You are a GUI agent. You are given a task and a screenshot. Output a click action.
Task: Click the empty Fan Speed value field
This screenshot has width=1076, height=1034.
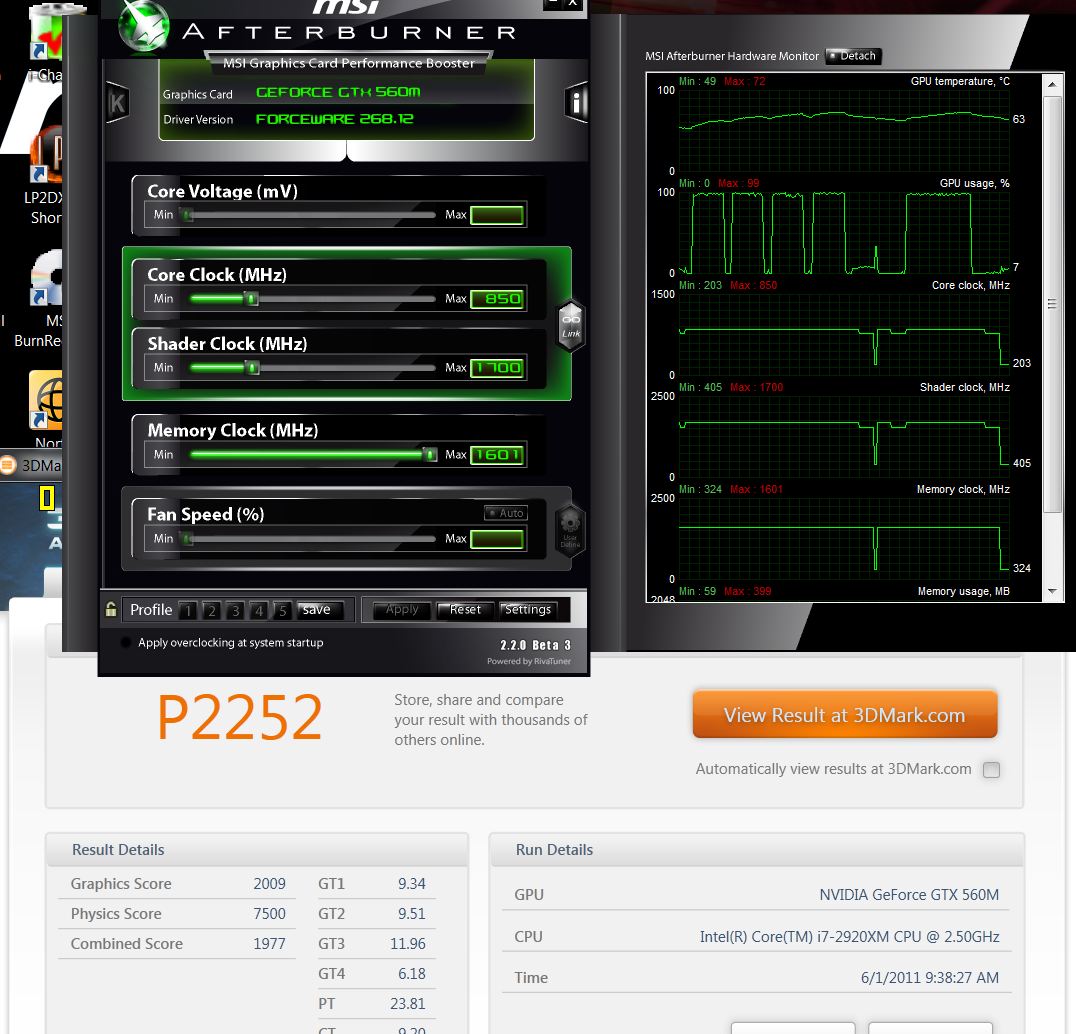[498, 539]
